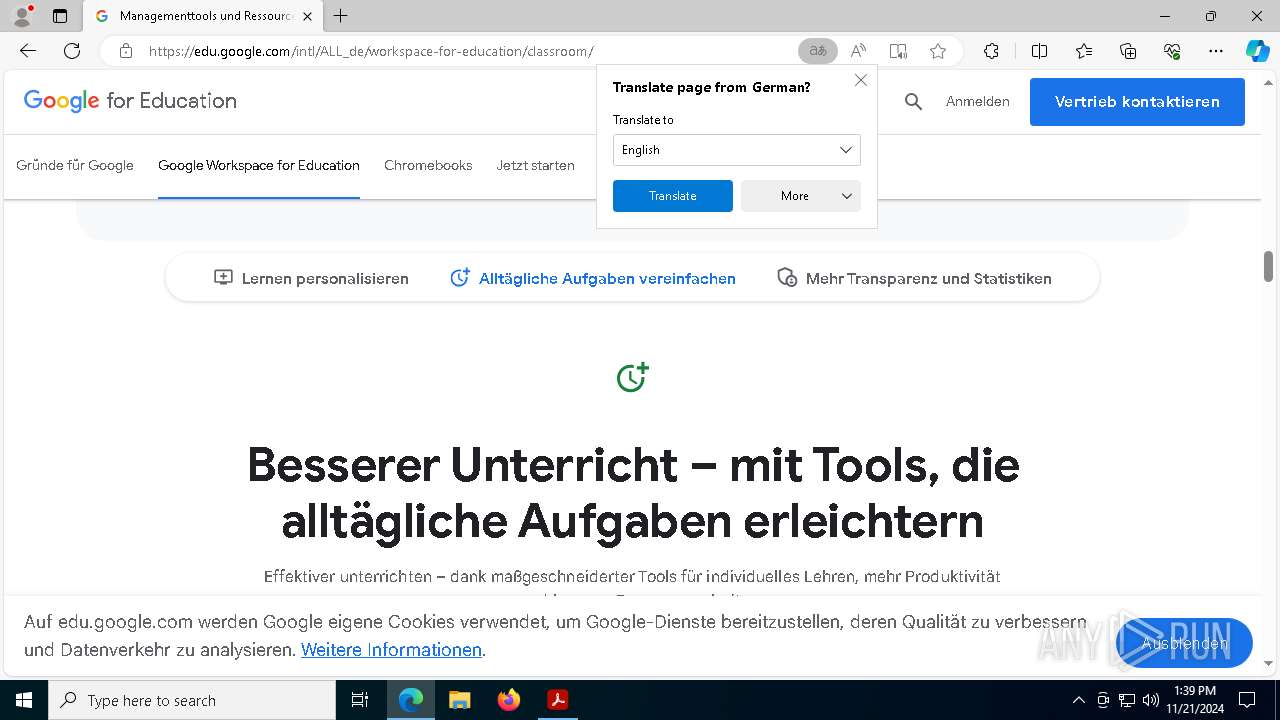The width and height of the screenshot is (1280, 720).
Task: Open the Weitere Informationen link
Action: tap(391, 650)
